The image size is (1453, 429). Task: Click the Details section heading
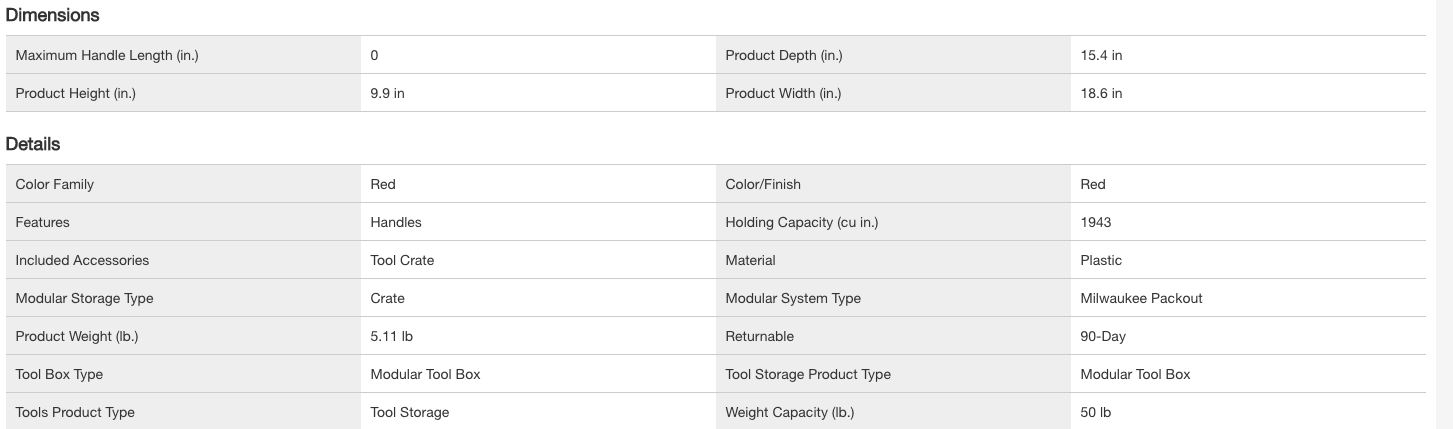pyautogui.click(x=33, y=144)
